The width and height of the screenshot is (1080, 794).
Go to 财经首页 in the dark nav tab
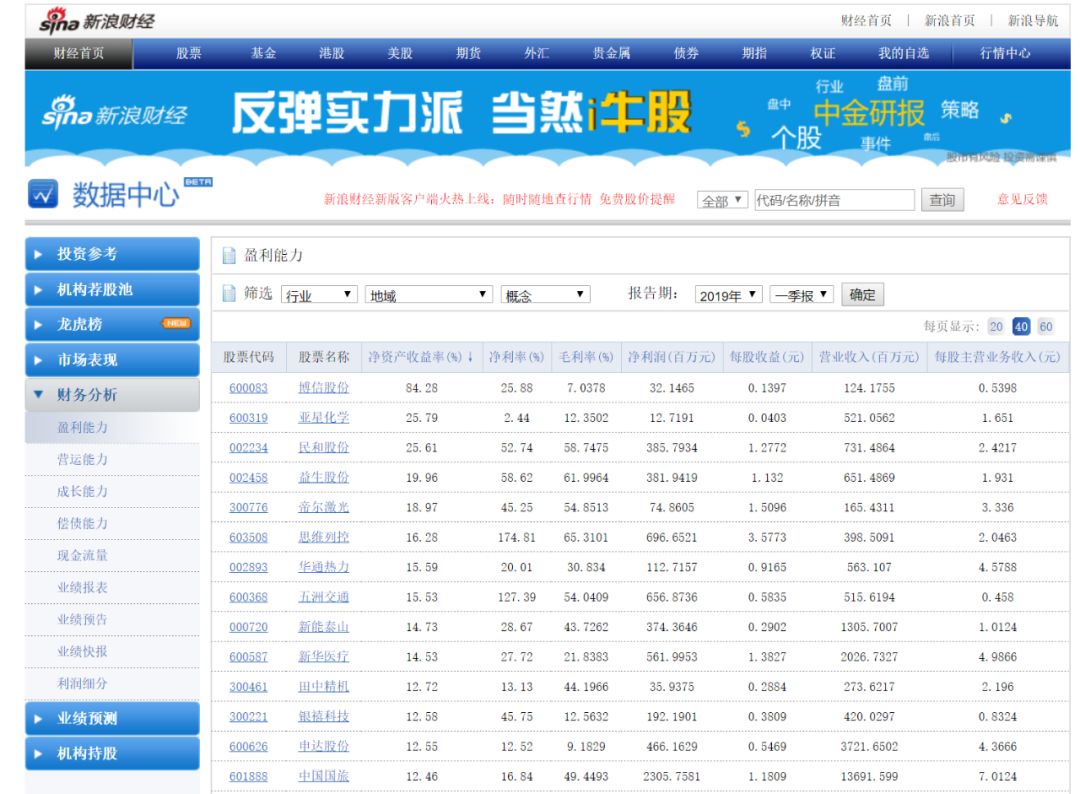click(x=79, y=53)
